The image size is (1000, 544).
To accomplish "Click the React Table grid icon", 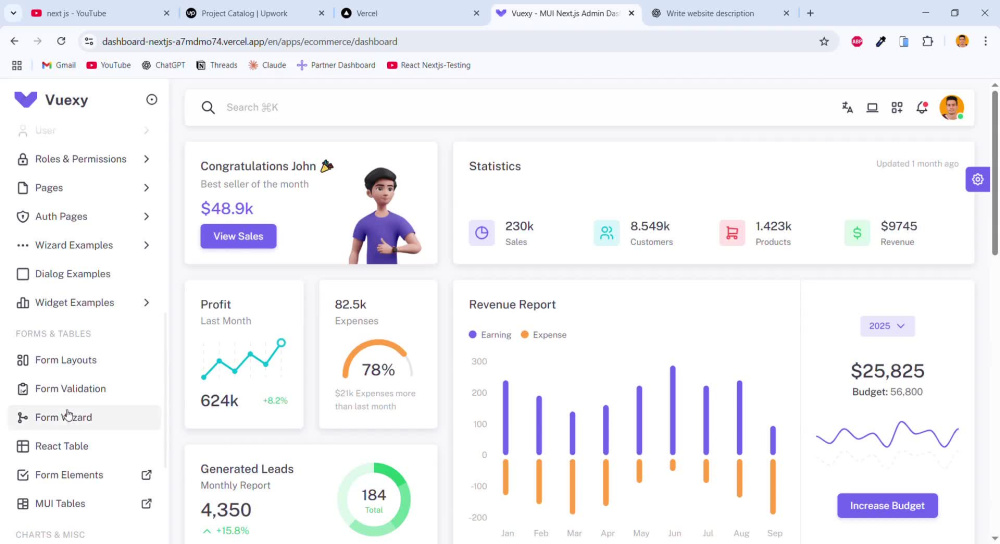I will pyautogui.click(x=23, y=446).
